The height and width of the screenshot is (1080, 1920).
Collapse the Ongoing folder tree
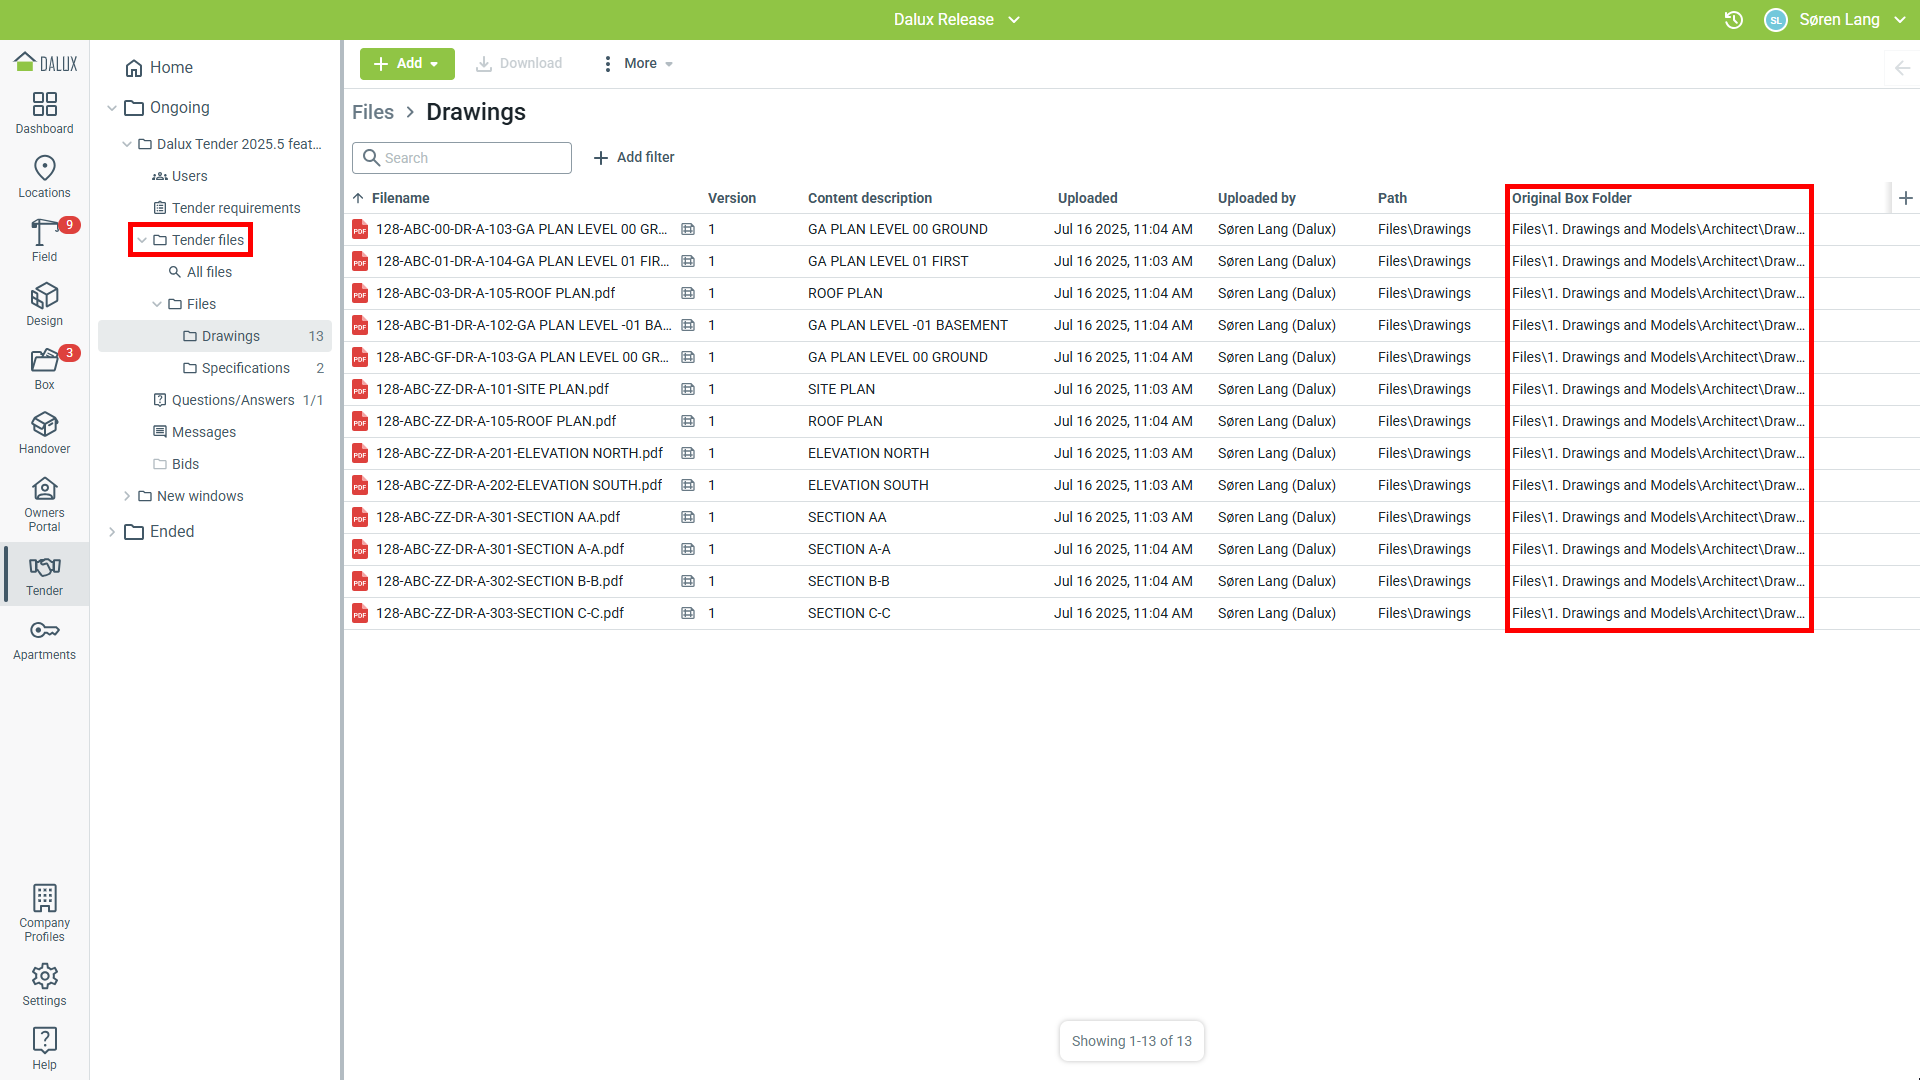[x=112, y=108]
